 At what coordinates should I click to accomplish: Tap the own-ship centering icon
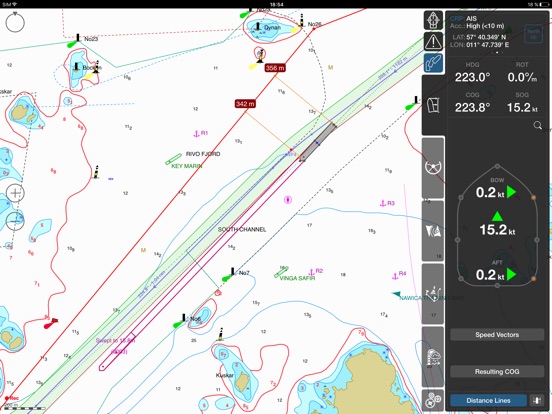coord(433,20)
